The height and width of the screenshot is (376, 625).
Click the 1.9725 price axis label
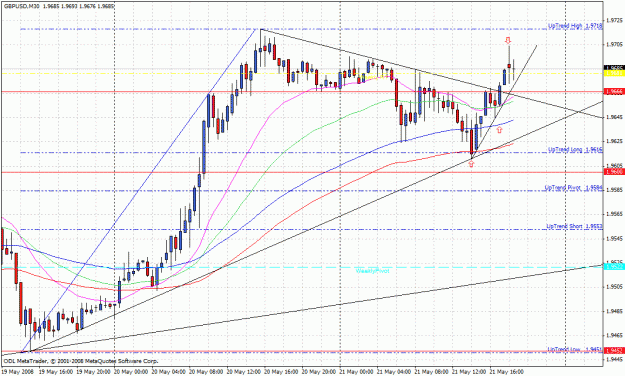click(x=615, y=20)
